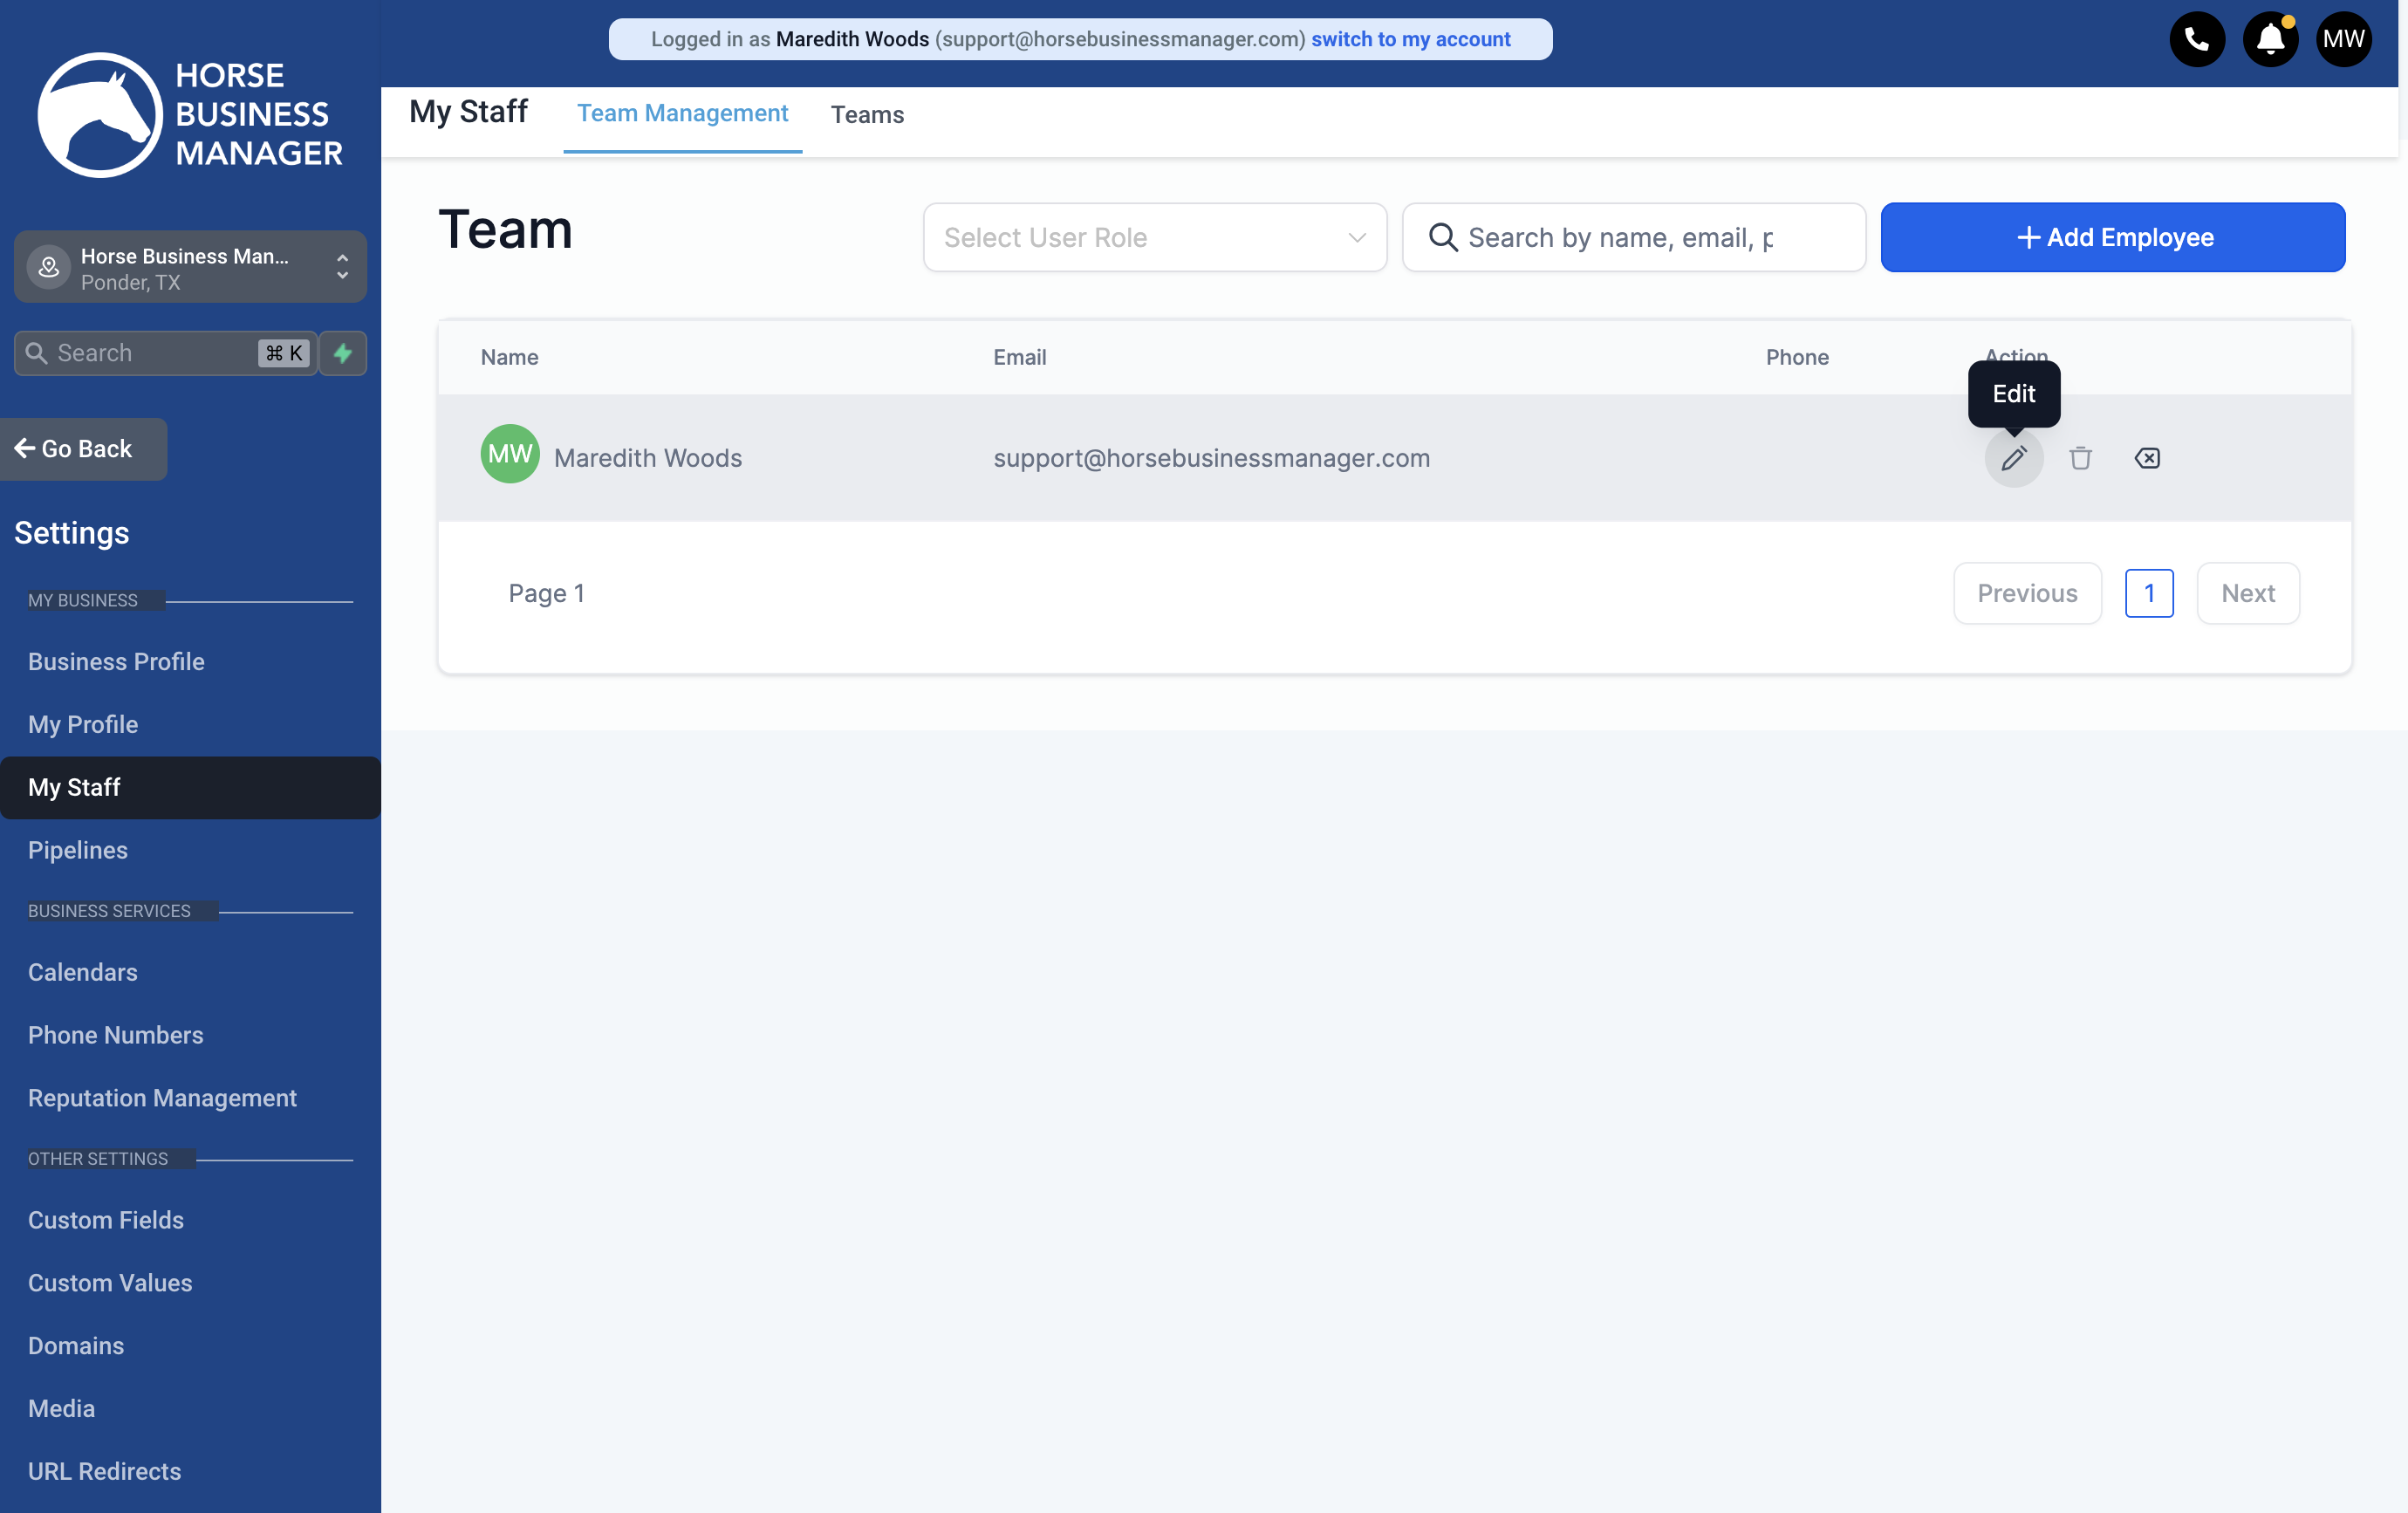The image size is (2408, 1513).
Task: Click the phone dialer icon in header
Action: [2196, 40]
